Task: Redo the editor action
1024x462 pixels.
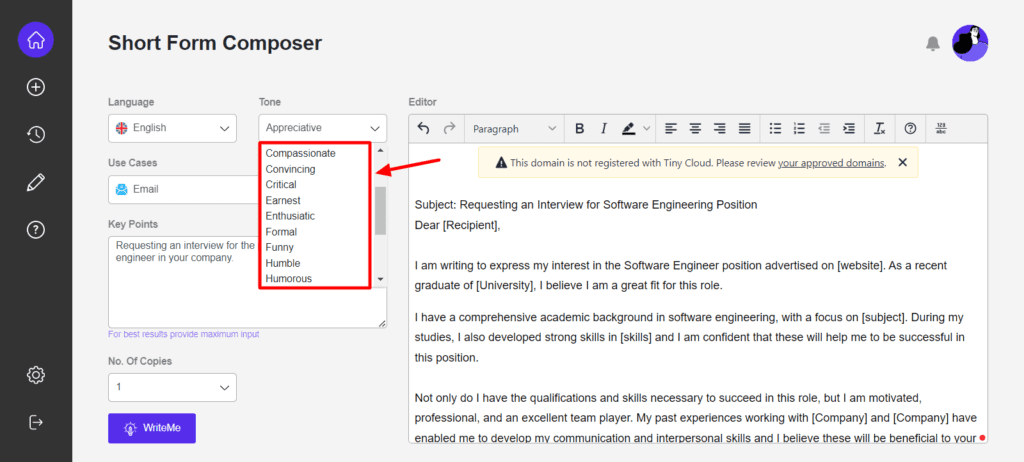Action: [x=449, y=129]
